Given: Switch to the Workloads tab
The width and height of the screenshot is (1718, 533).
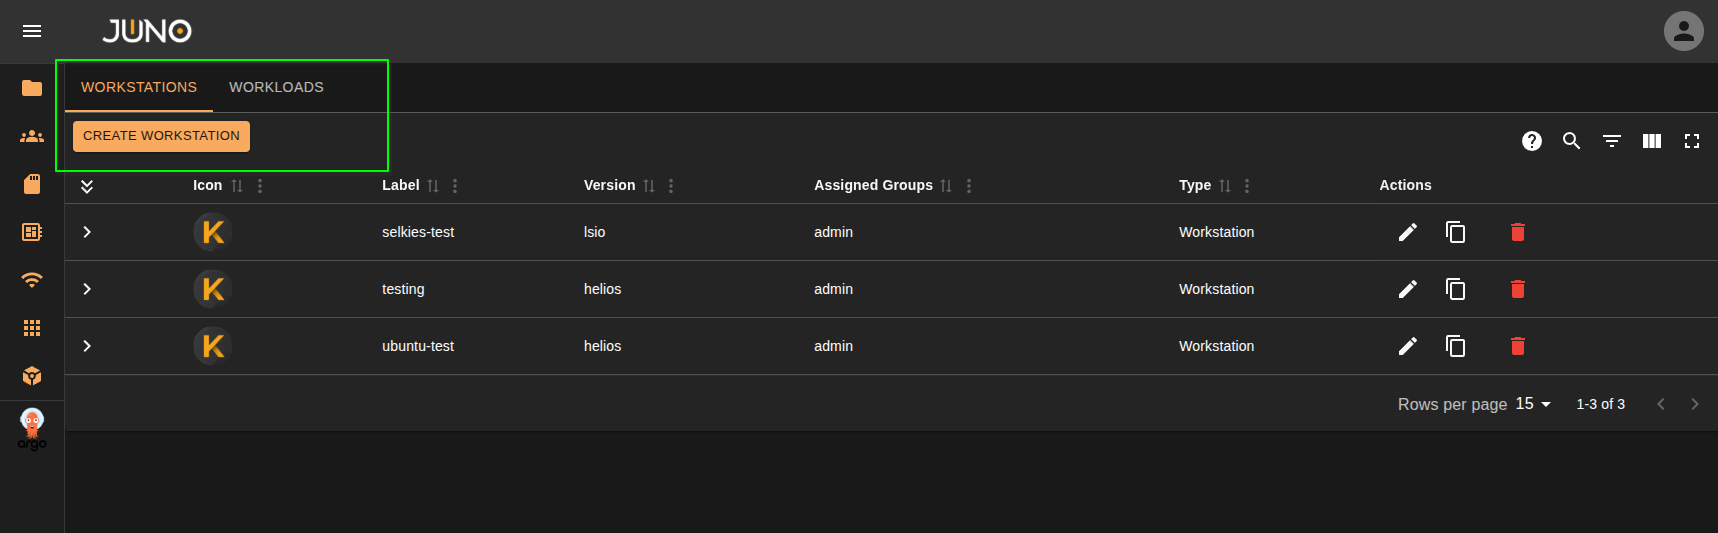Looking at the screenshot, I should point(276,87).
